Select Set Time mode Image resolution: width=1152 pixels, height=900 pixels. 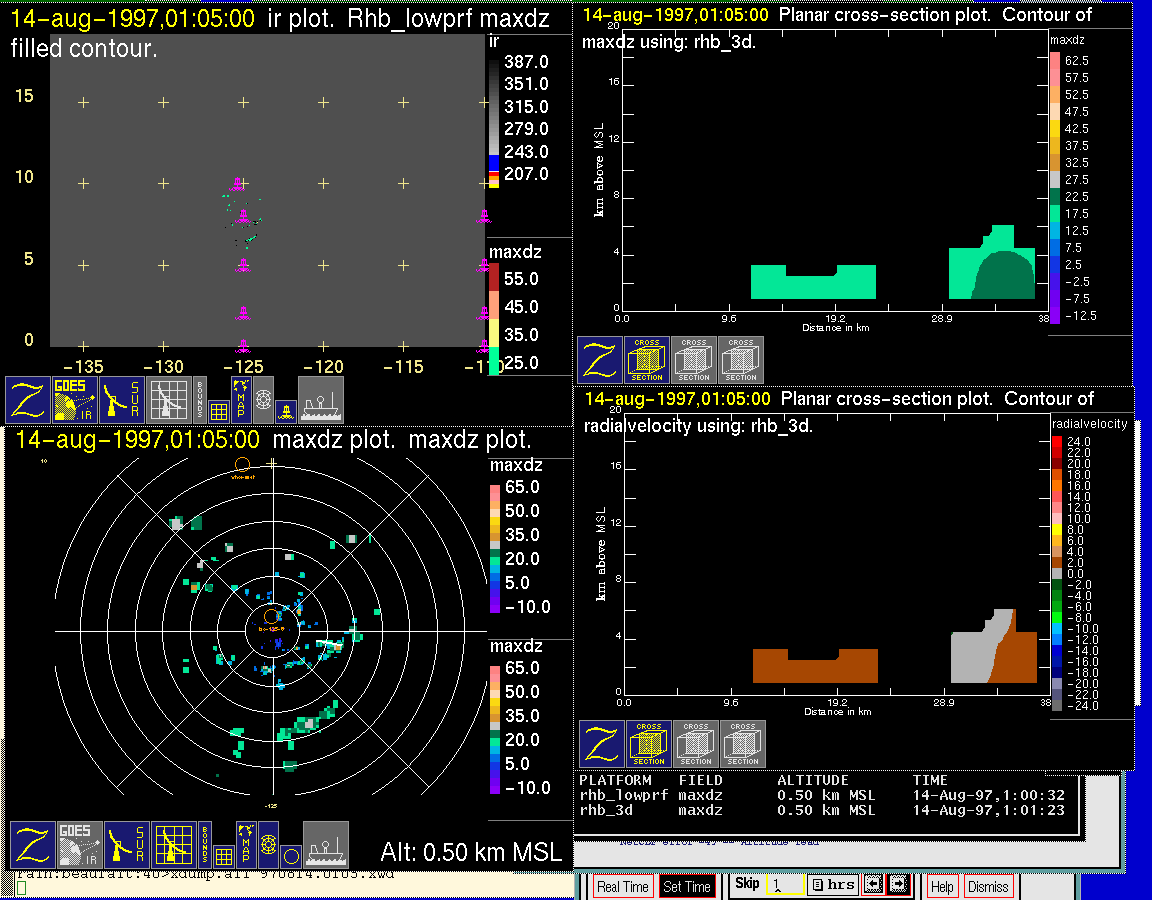pos(687,886)
